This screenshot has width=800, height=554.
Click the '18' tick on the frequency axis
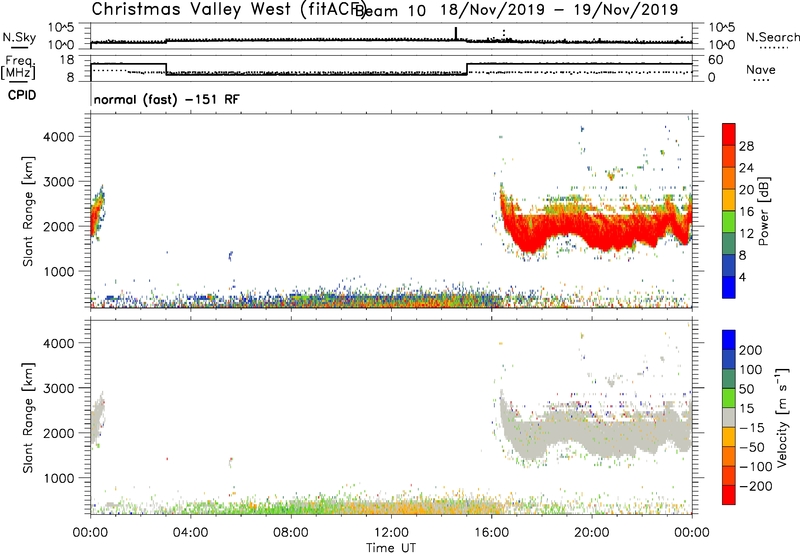tap(67, 60)
